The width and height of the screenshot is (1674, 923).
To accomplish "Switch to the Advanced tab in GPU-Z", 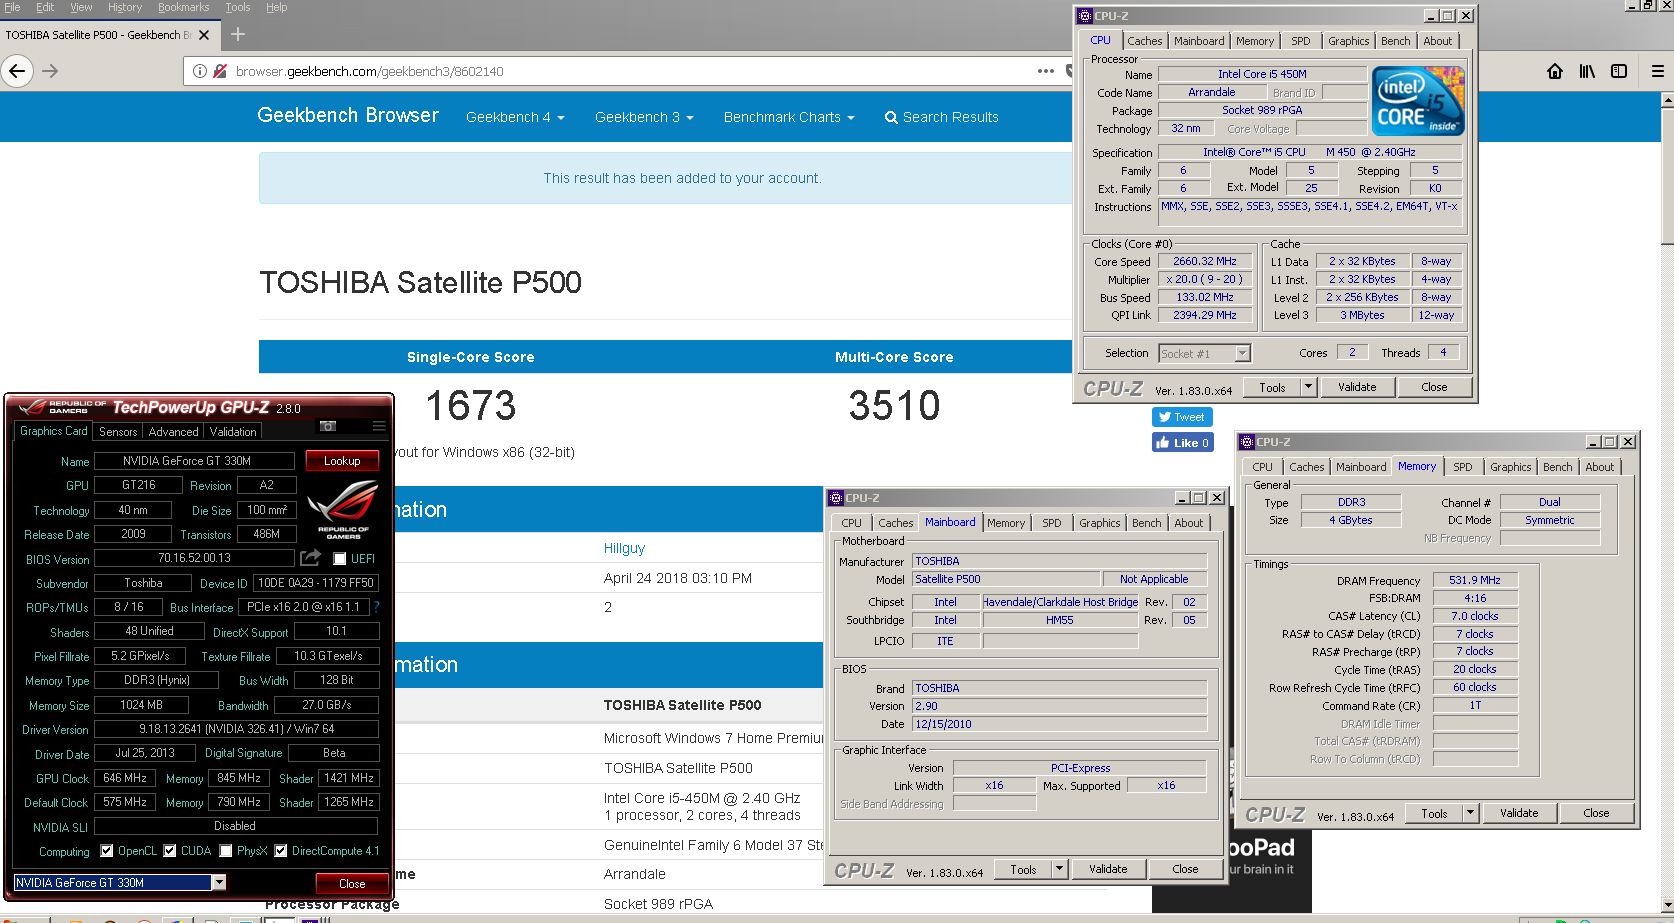I will [173, 432].
